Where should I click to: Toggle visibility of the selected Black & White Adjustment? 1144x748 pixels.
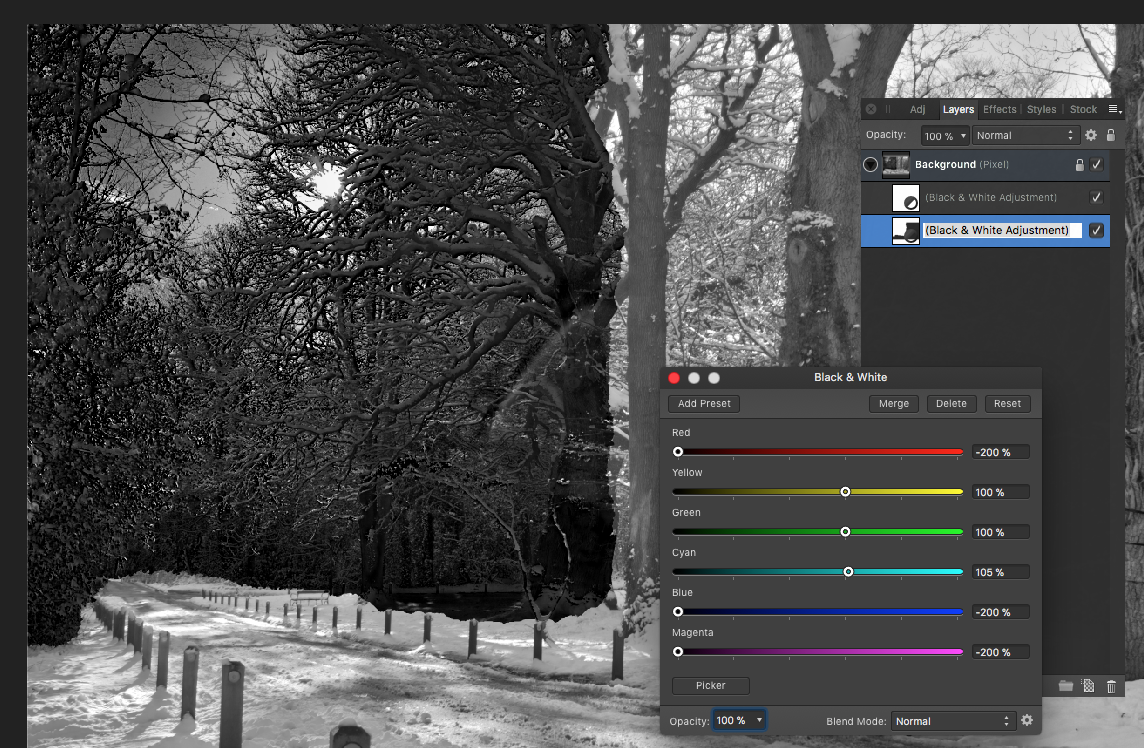[x=1096, y=231]
